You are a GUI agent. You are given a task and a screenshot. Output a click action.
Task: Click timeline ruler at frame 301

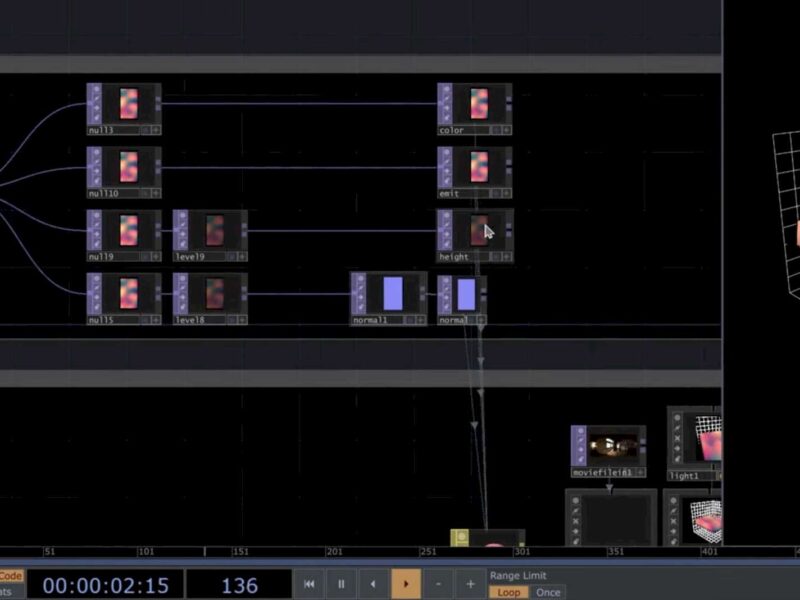coord(522,552)
